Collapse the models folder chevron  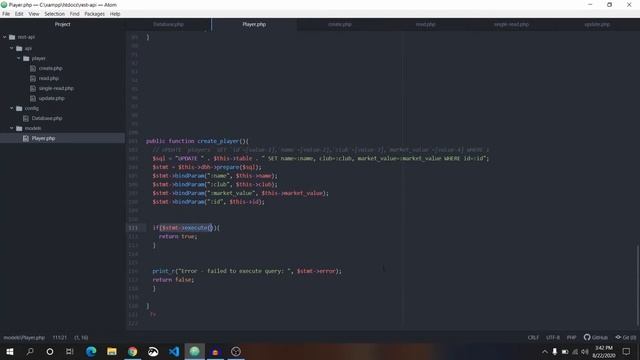point(12,128)
